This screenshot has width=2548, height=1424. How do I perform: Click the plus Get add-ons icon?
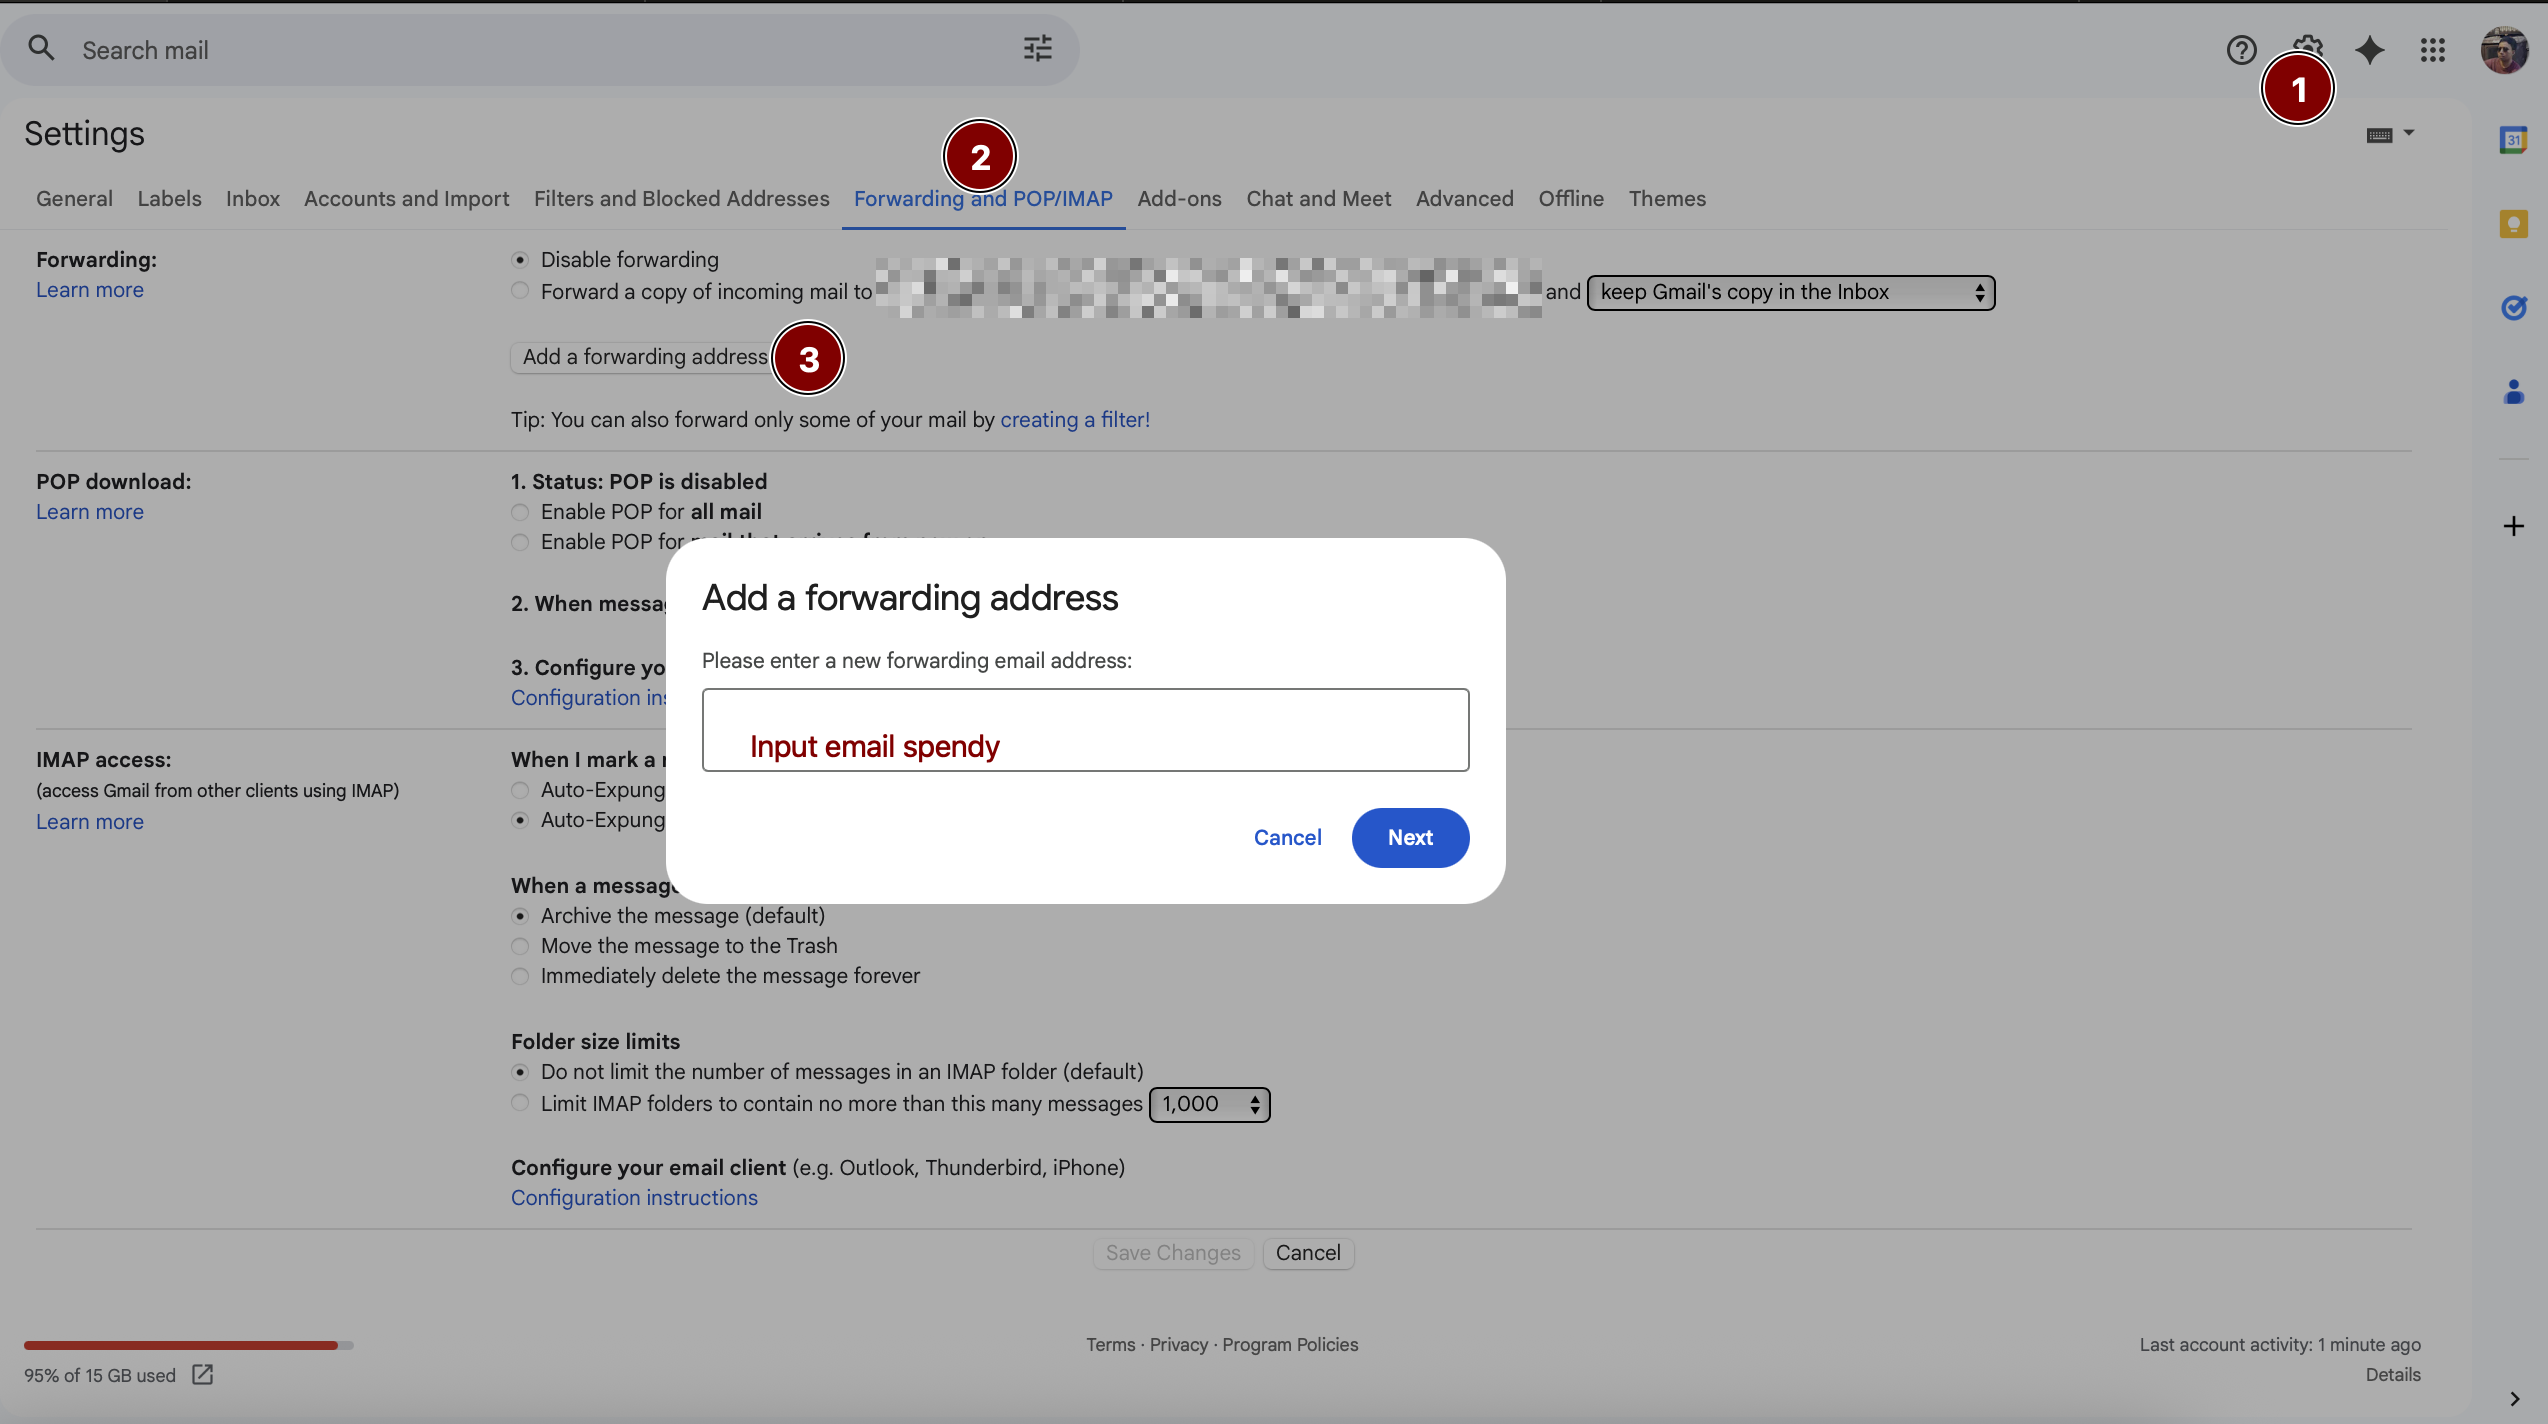coord(2513,526)
